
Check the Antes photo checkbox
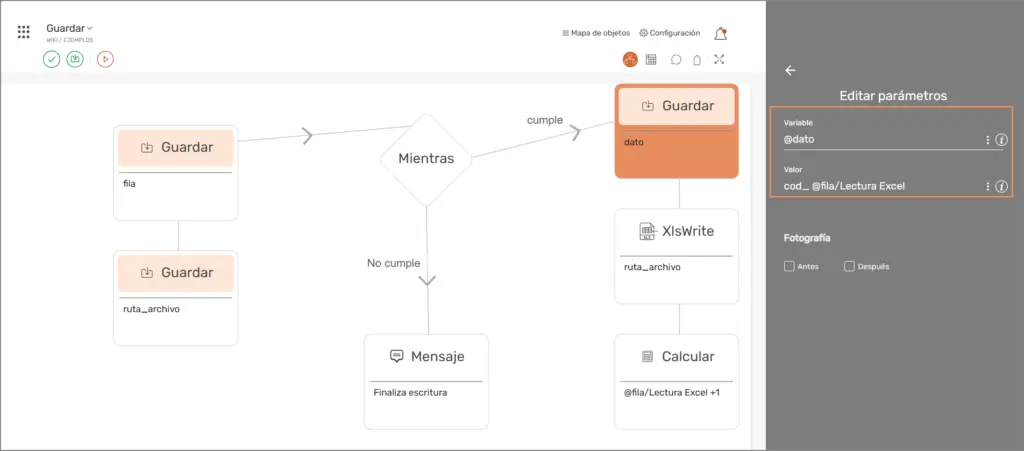click(790, 267)
